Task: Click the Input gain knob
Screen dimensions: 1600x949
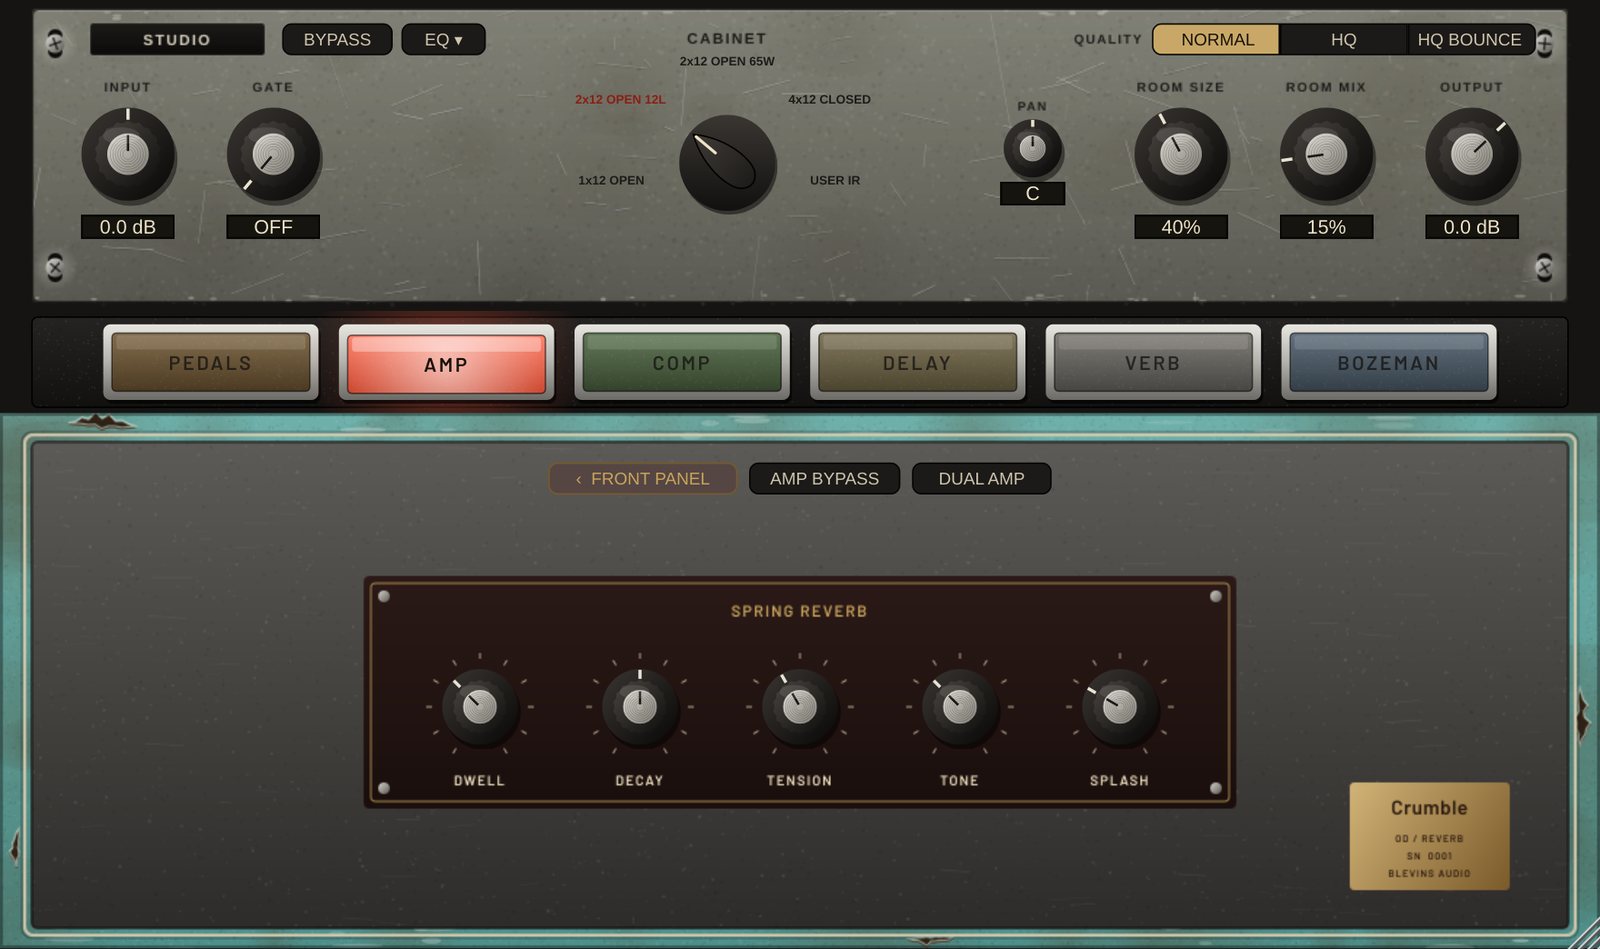Action: click(x=128, y=155)
